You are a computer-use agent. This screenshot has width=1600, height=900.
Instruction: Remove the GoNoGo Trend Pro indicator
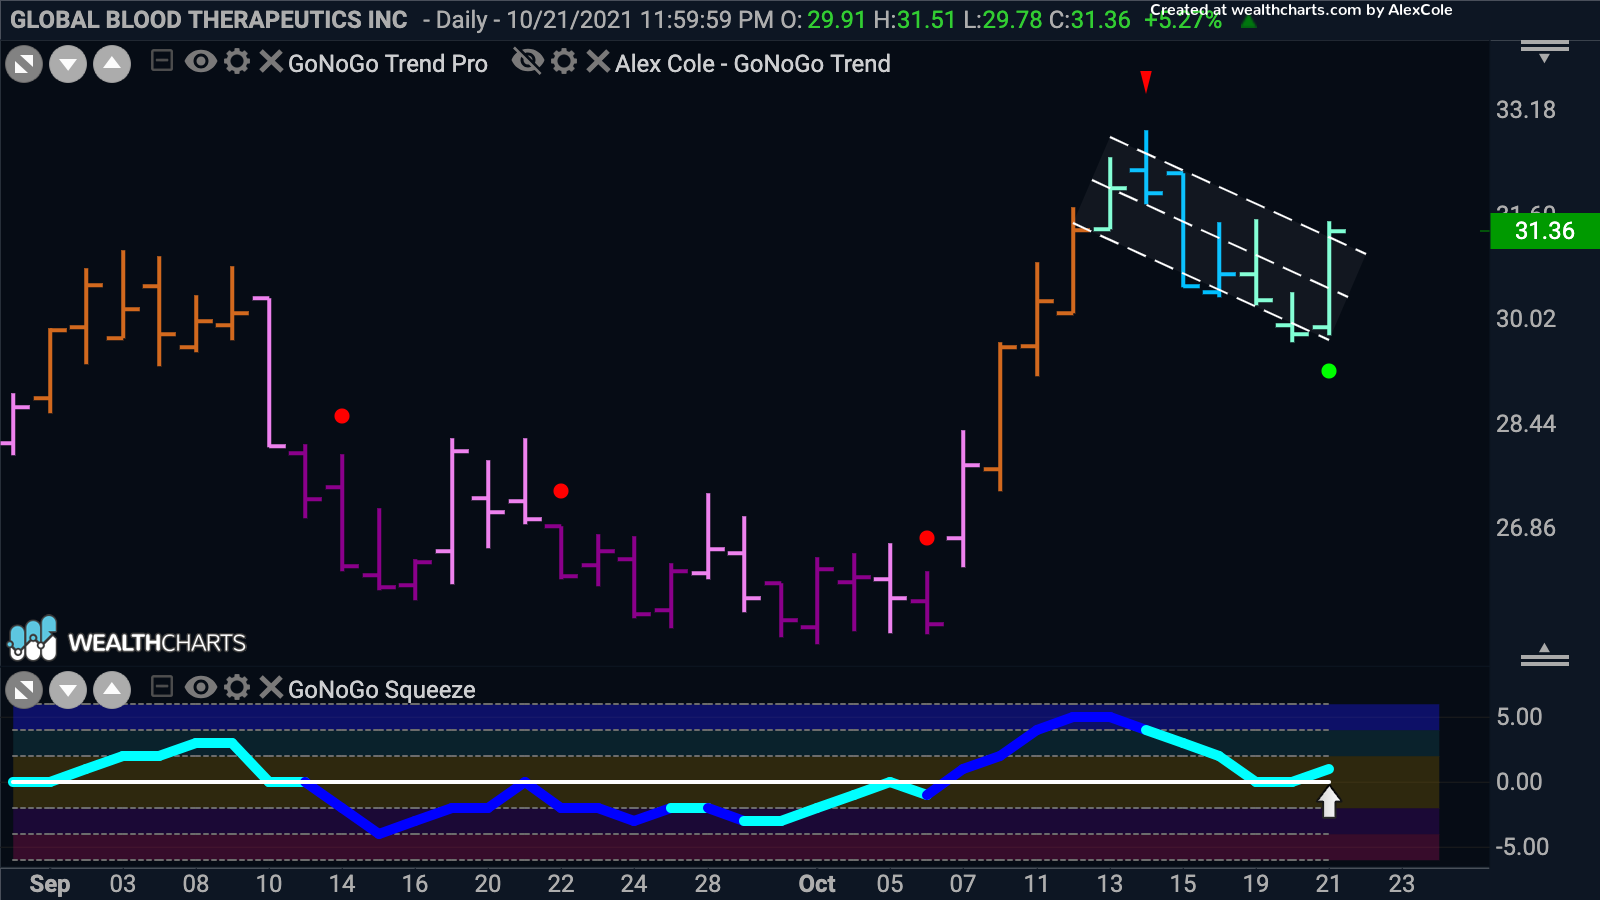(x=270, y=62)
